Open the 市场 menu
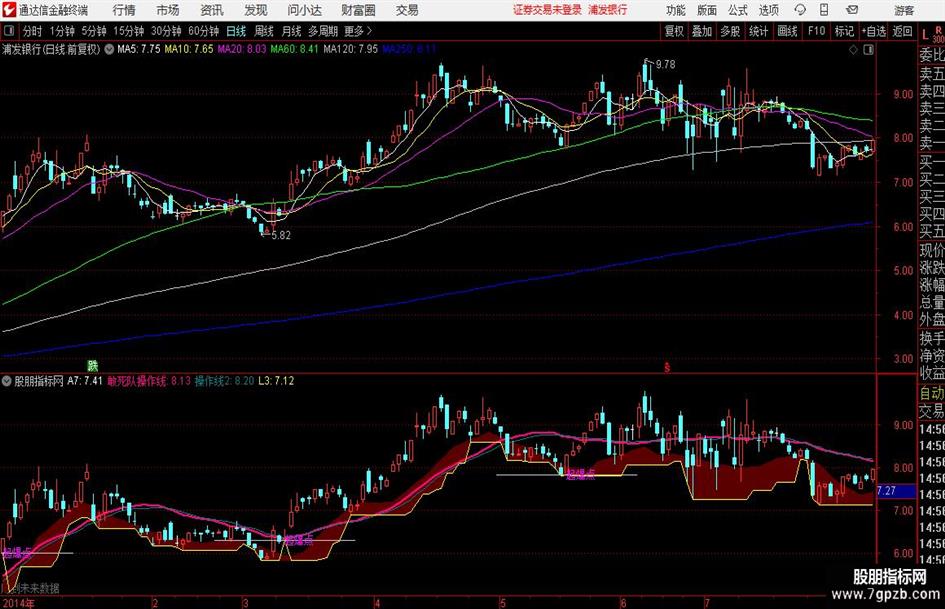This screenshot has height=609, width=945. 168,10
